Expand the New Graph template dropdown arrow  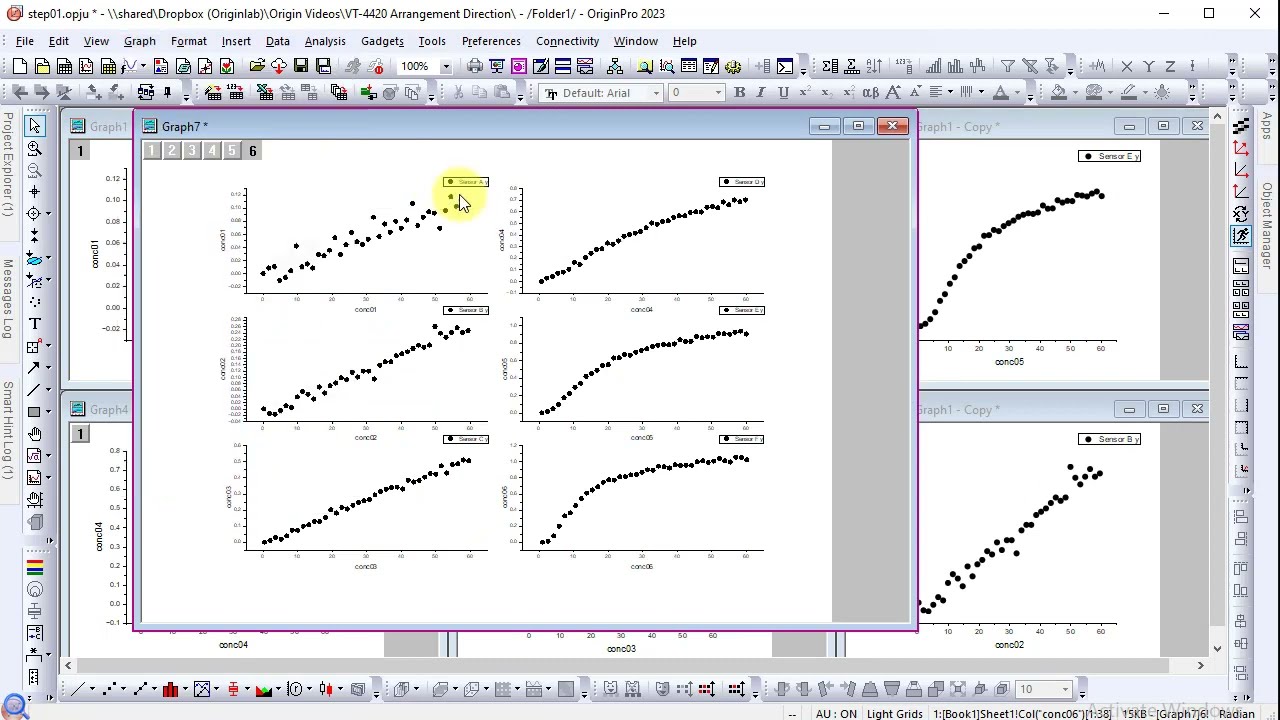pos(144,67)
